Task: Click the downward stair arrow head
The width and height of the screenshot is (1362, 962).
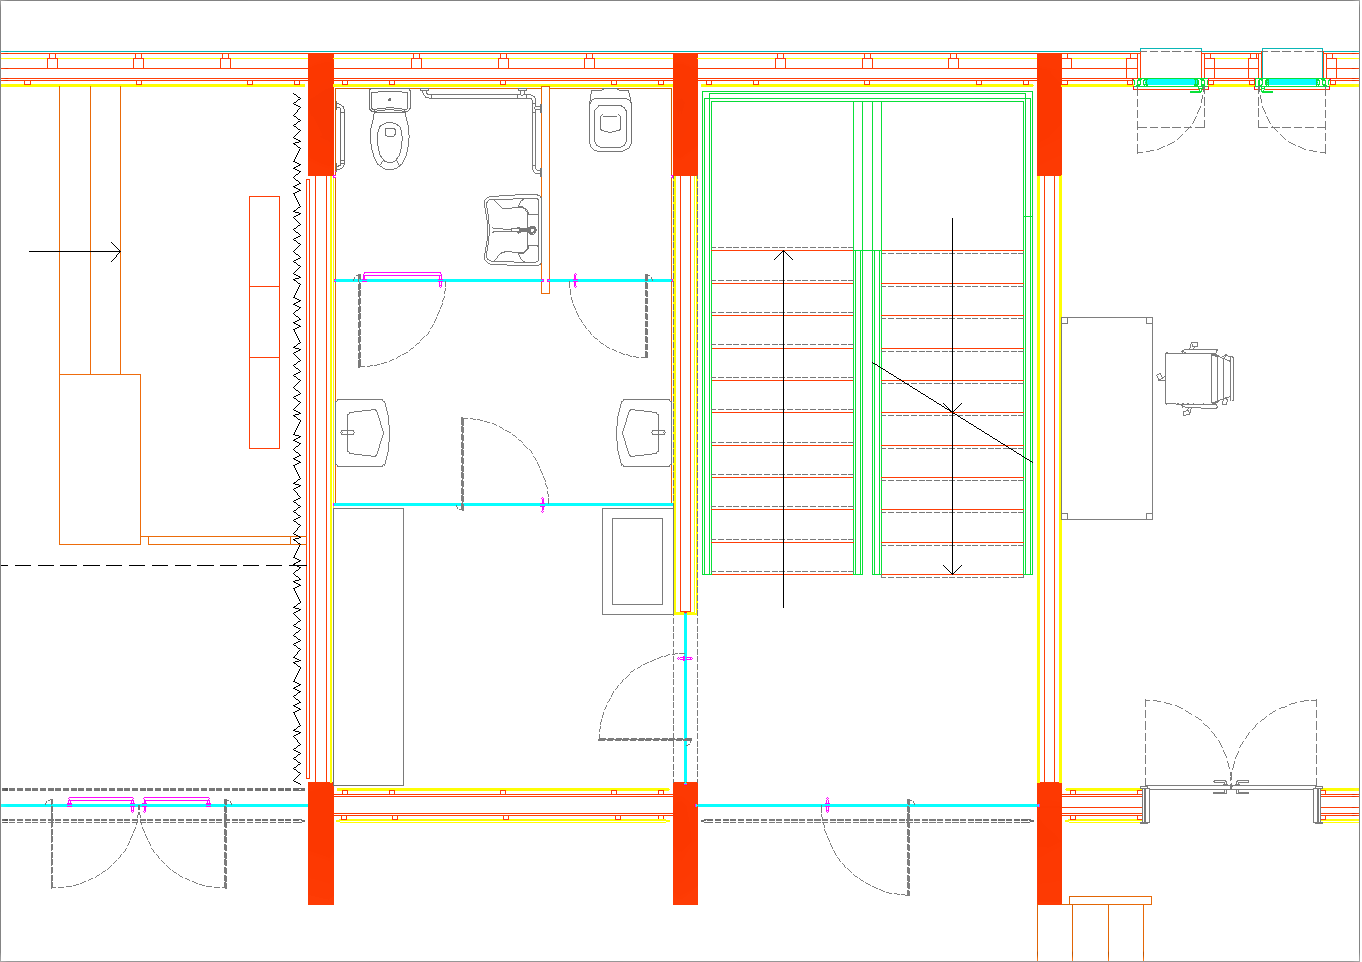Action: pyautogui.click(x=952, y=569)
